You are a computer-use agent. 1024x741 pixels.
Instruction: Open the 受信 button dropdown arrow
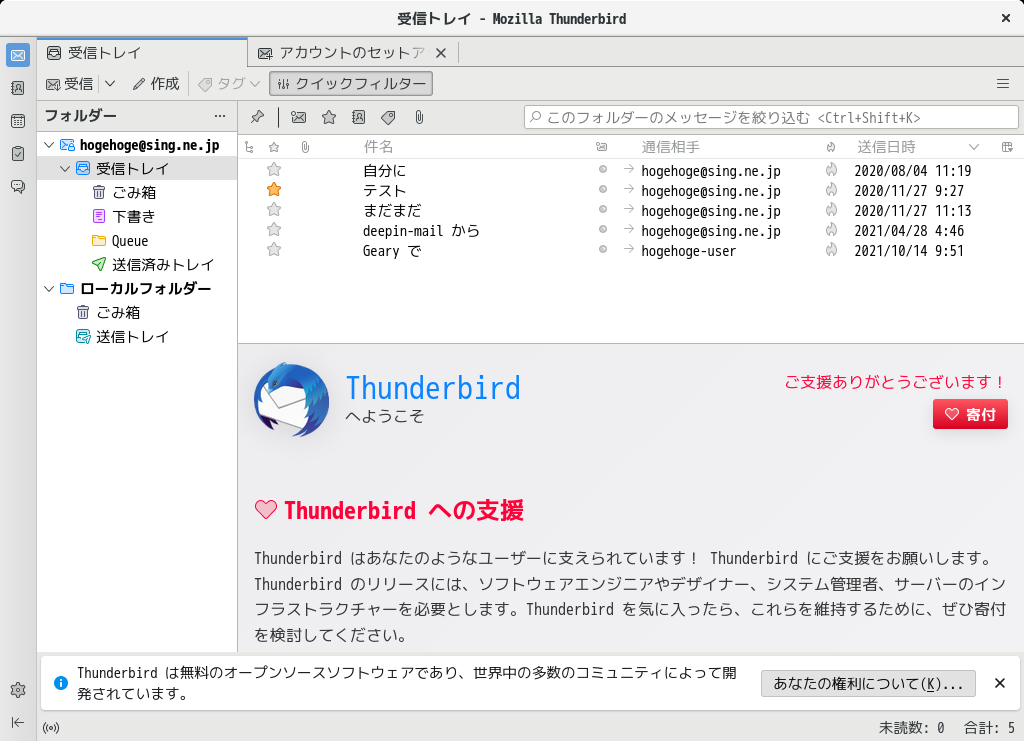click(x=110, y=84)
